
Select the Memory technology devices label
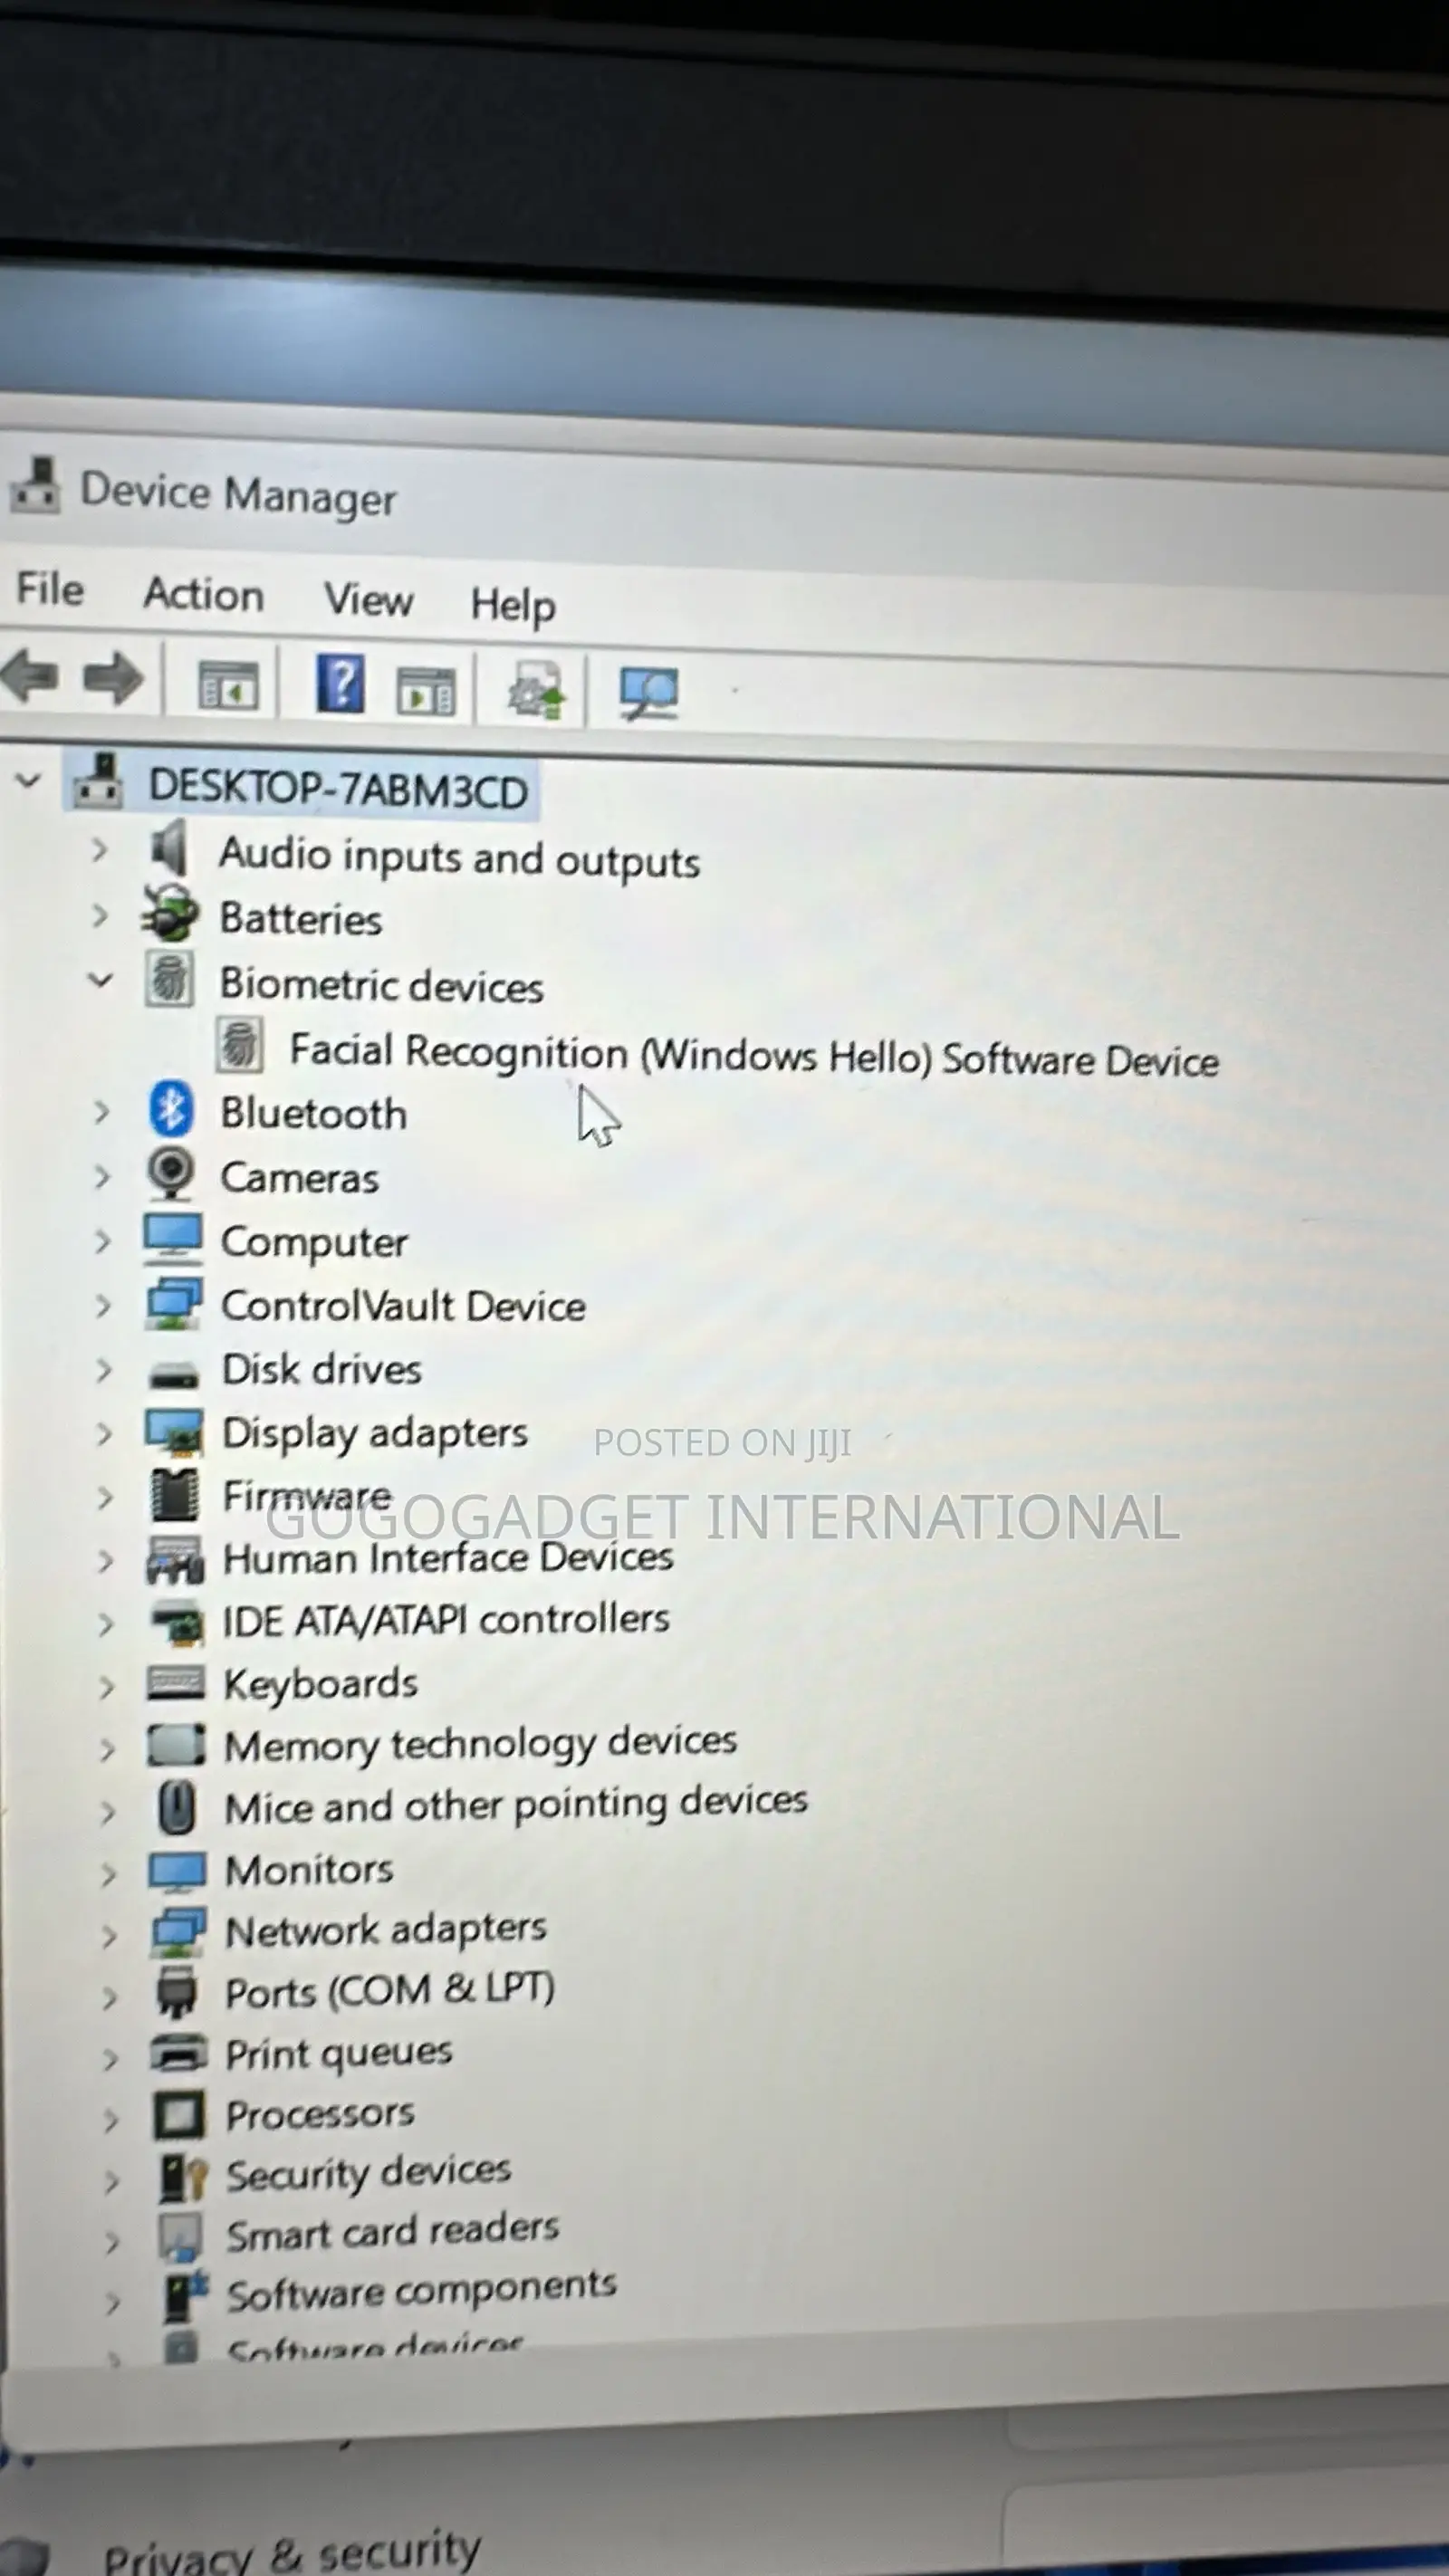click(481, 1743)
